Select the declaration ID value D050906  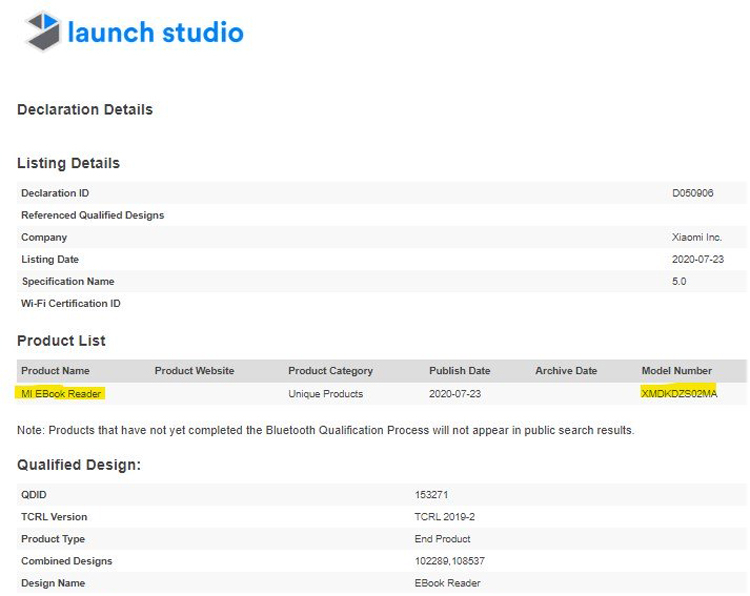click(x=693, y=193)
